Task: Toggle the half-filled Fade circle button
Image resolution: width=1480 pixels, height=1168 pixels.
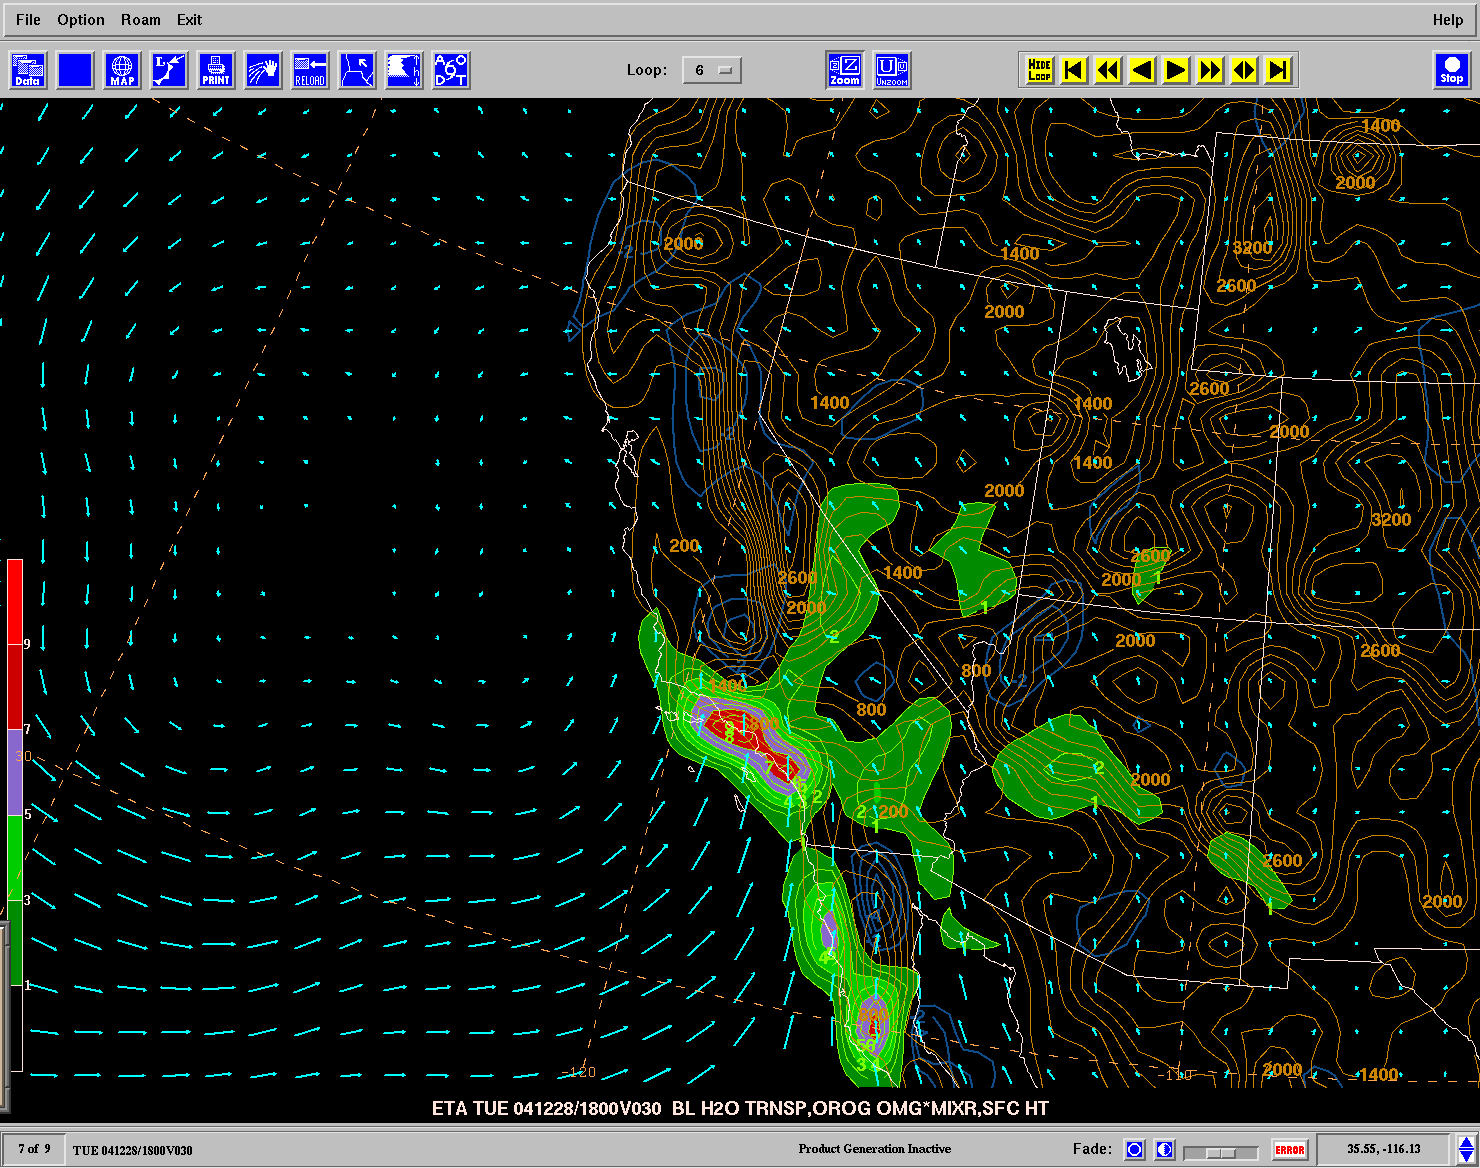Action: point(1164,1150)
